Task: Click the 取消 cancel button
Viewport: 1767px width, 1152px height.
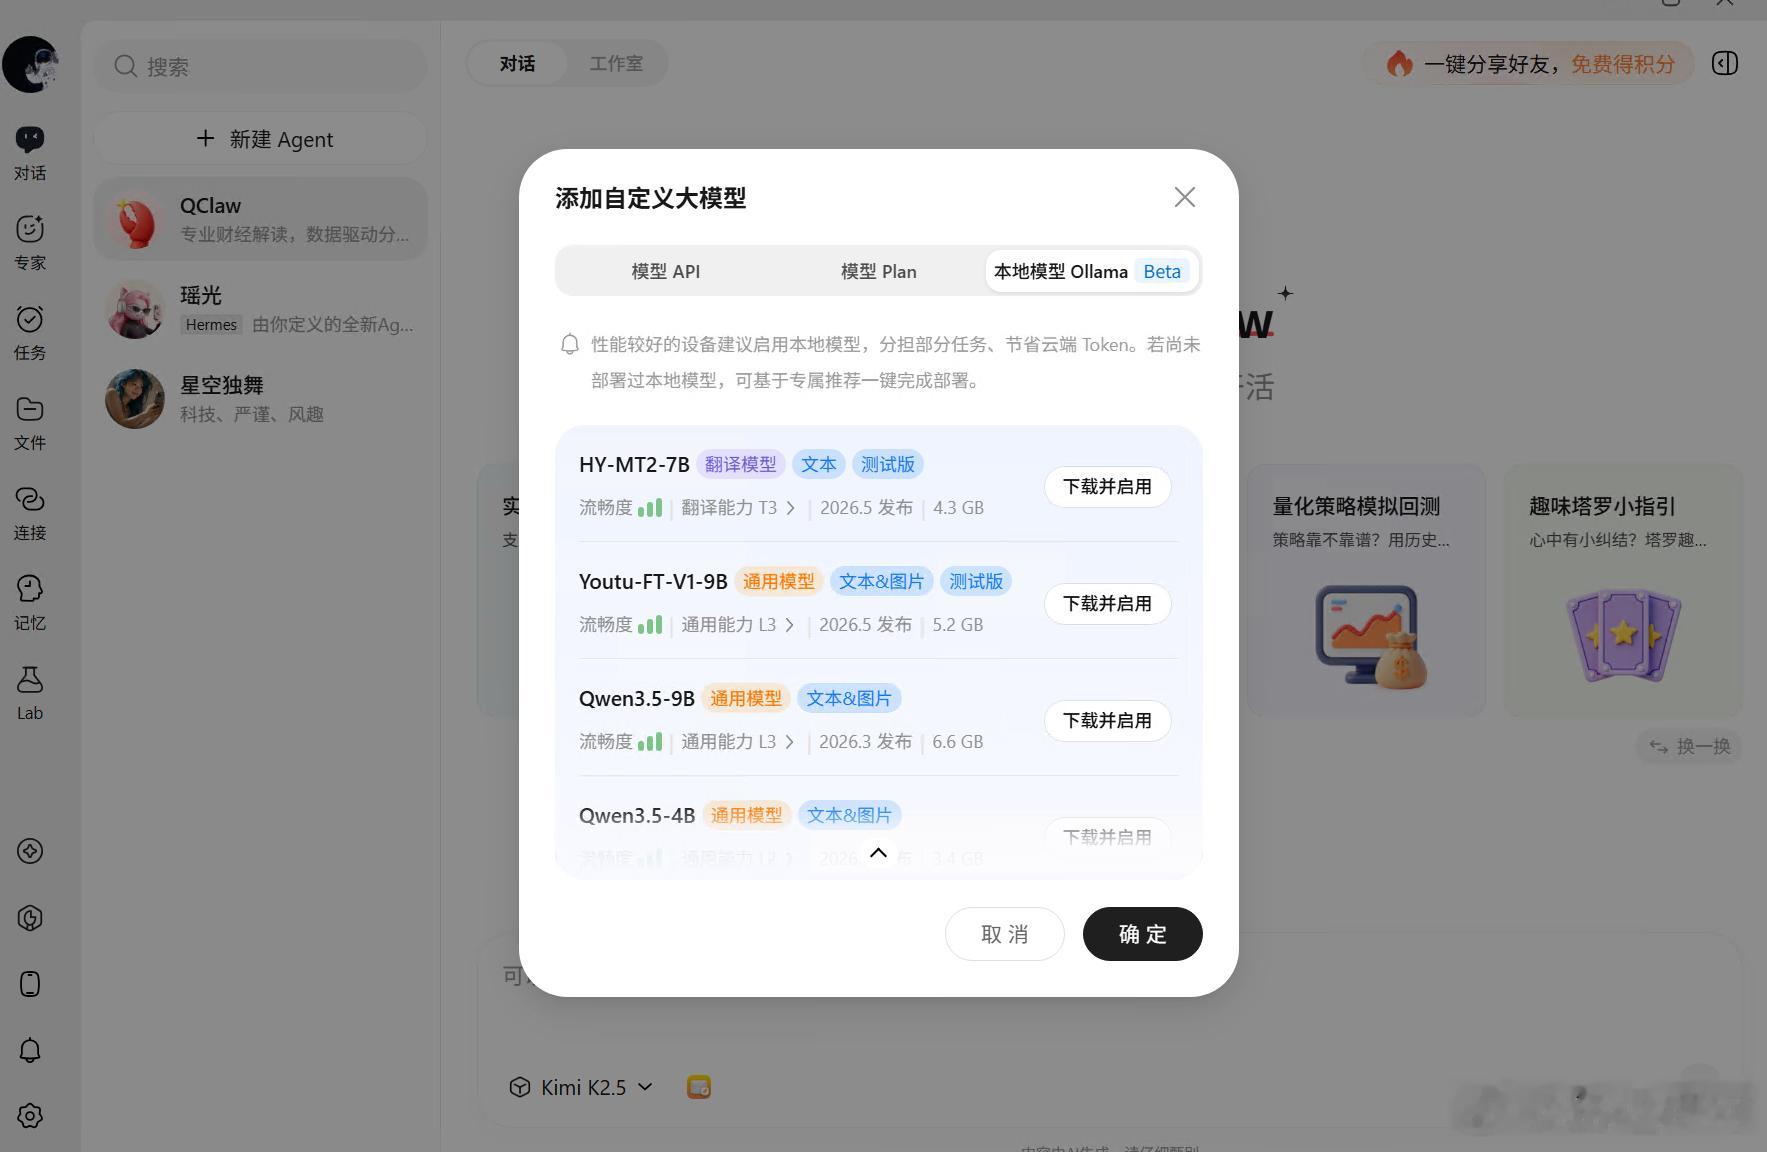Action: tap(1004, 934)
